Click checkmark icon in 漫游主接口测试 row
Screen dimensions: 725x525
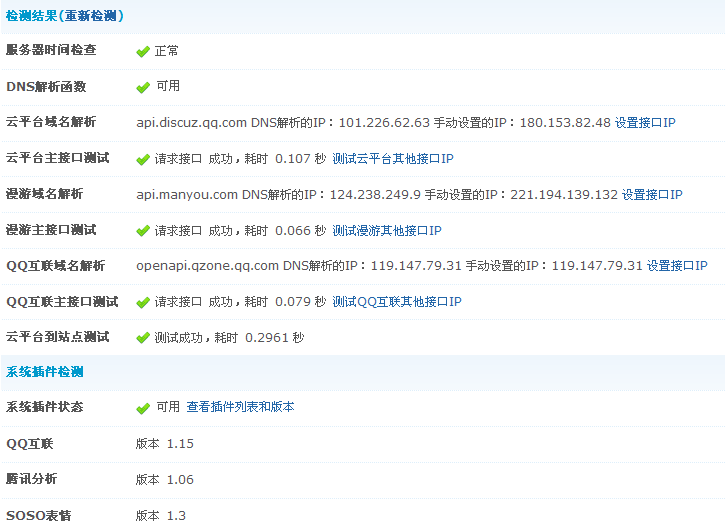click(x=143, y=231)
